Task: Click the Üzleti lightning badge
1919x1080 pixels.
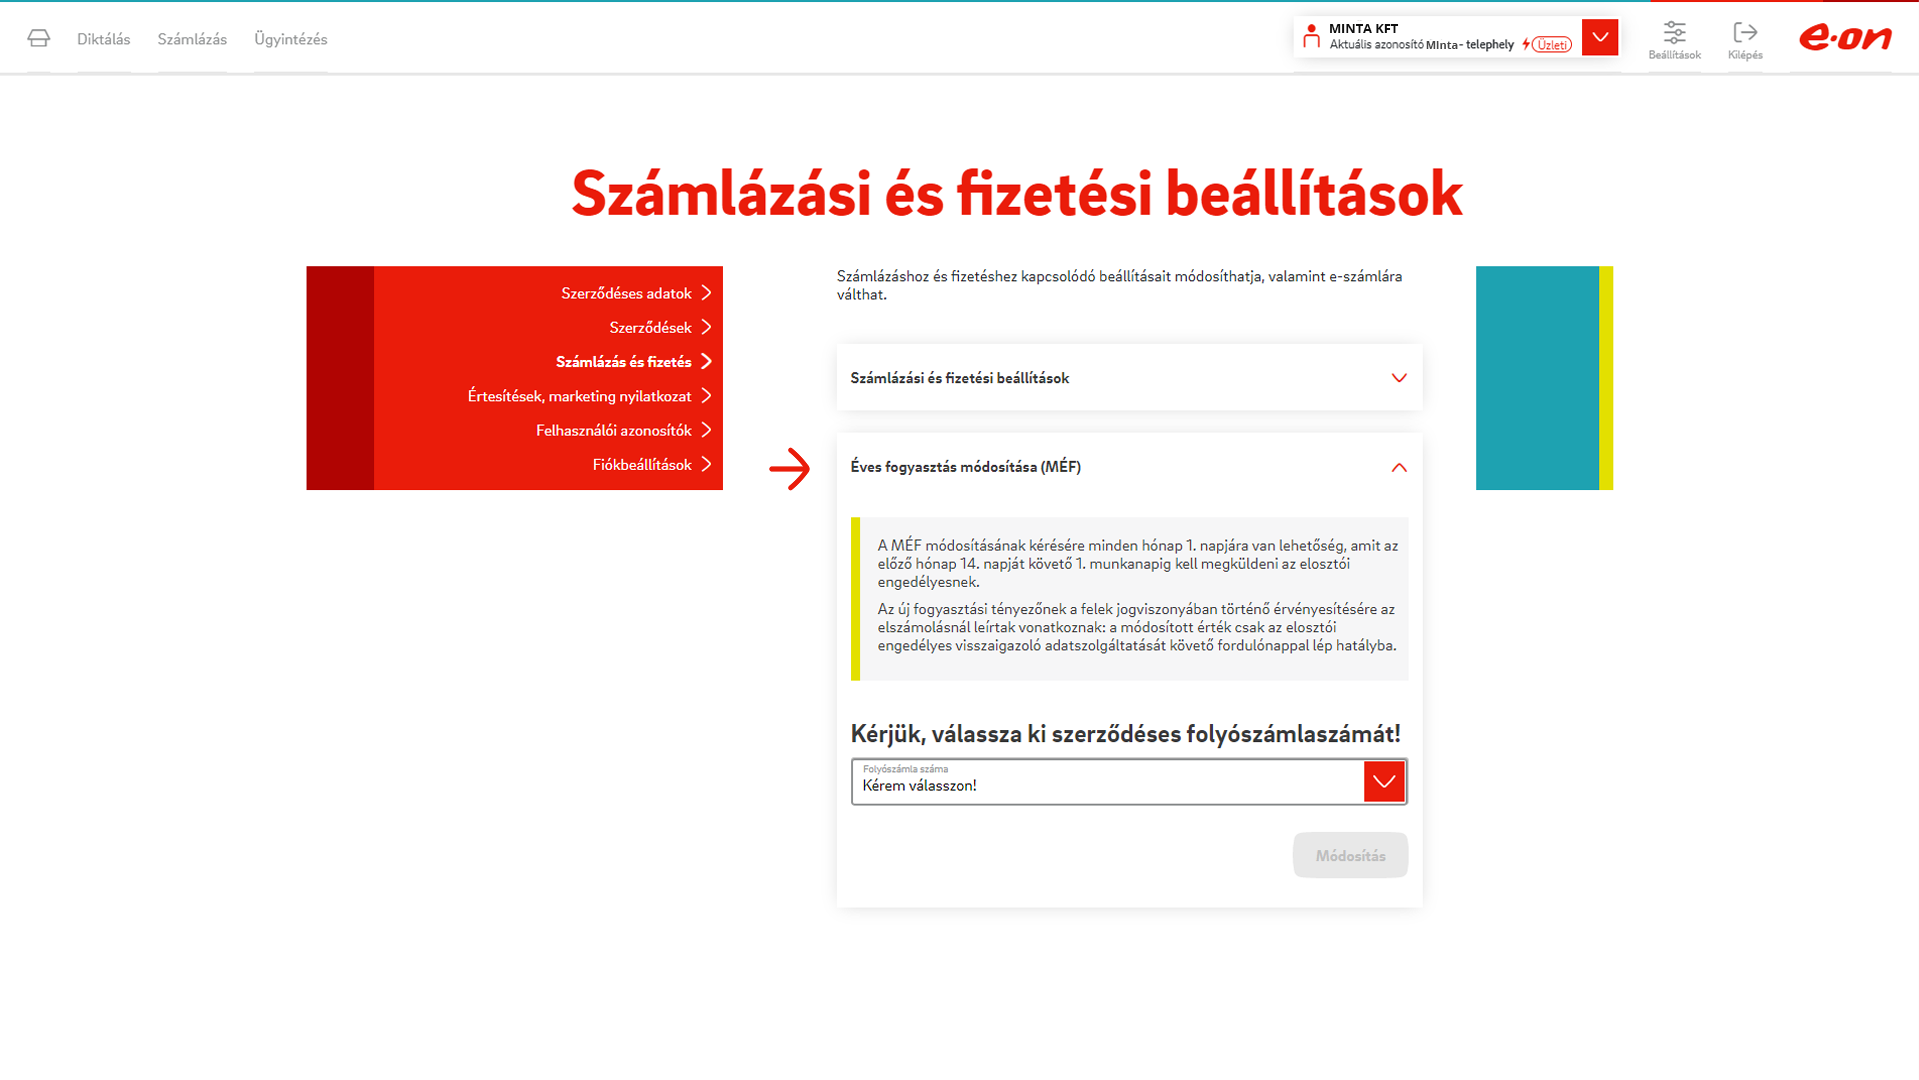Action: coord(1547,45)
